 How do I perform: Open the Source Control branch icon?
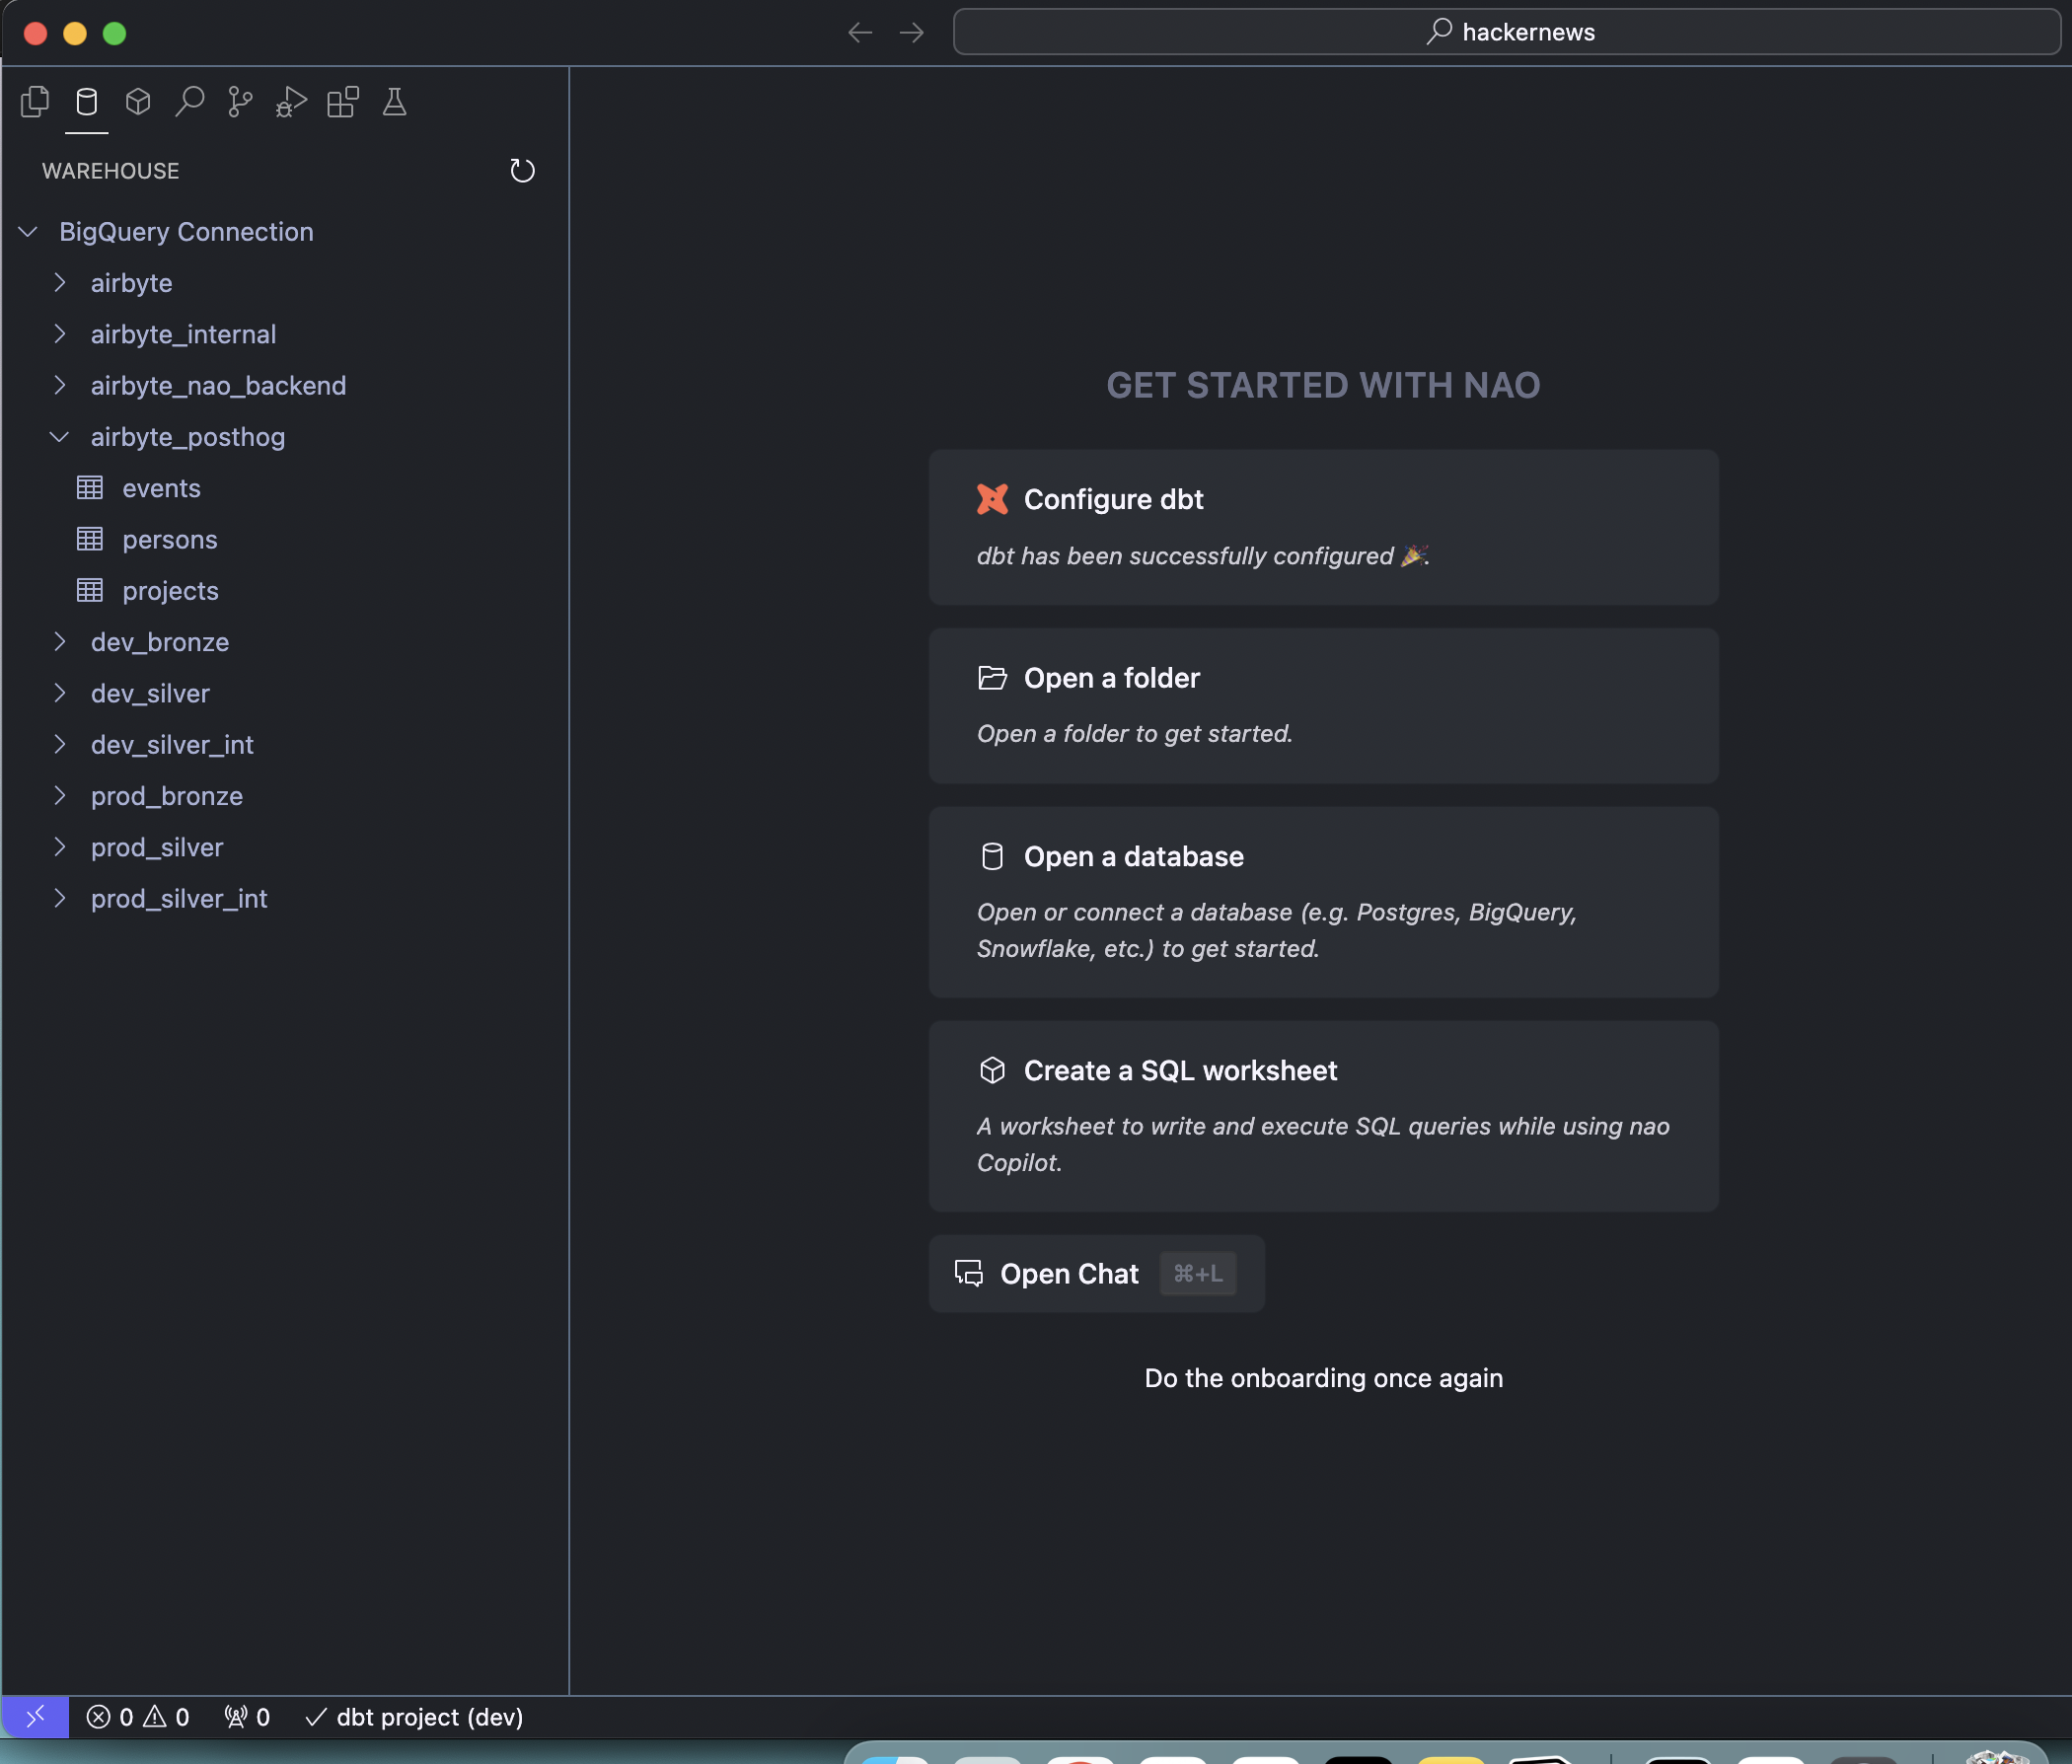click(240, 102)
